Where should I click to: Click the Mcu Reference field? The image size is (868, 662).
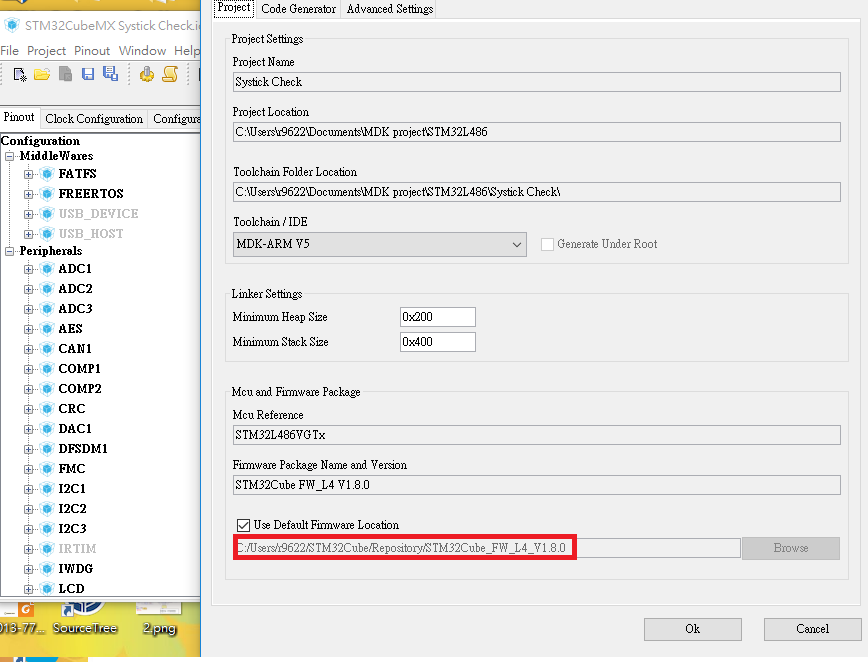536,435
